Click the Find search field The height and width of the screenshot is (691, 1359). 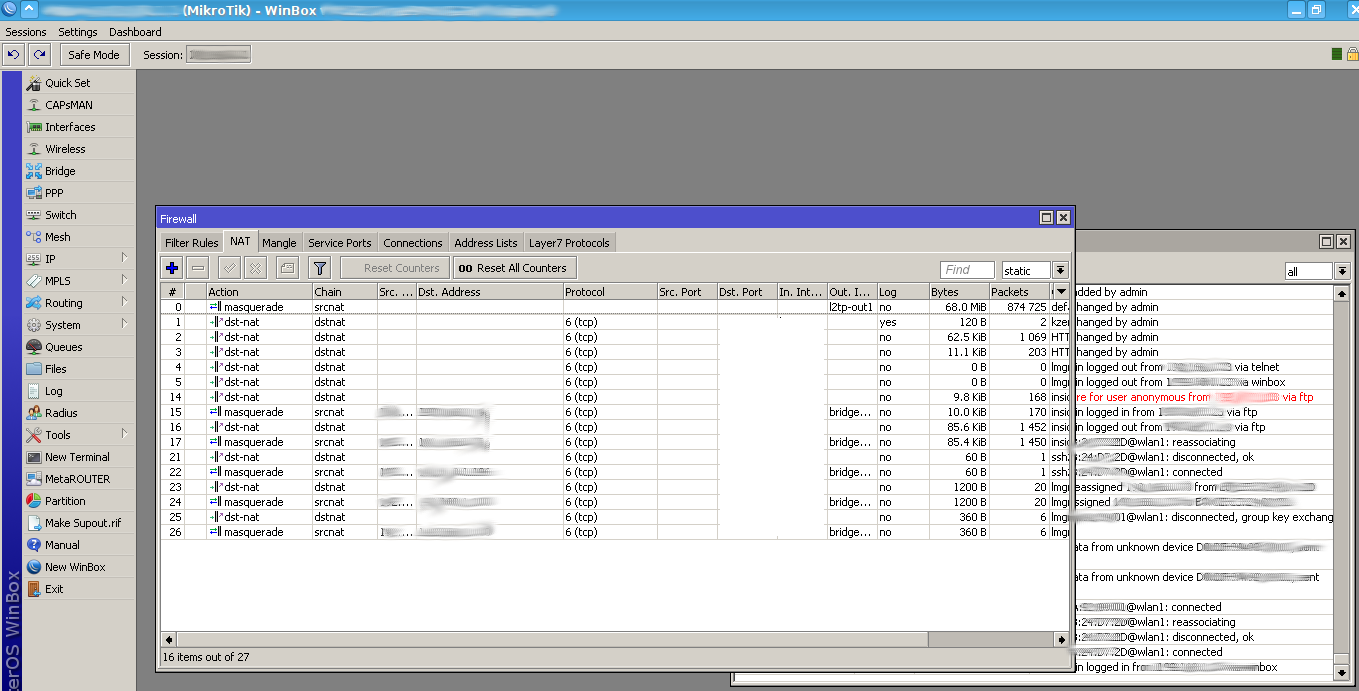tap(967, 270)
